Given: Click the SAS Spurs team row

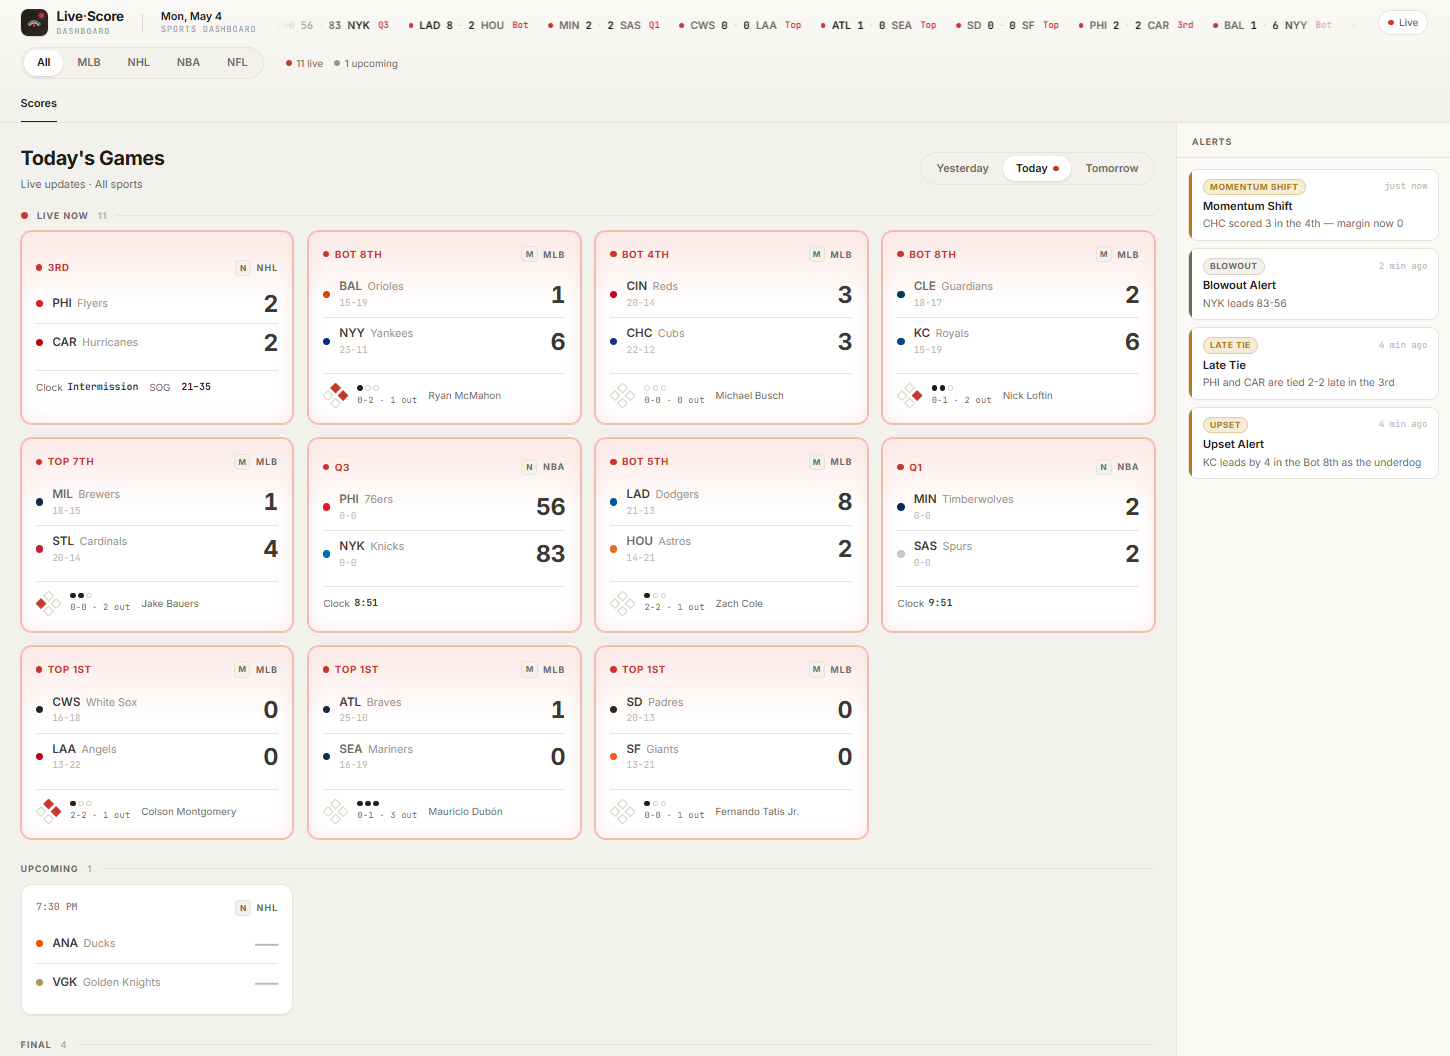Looking at the screenshot, I should click(1018, 554).
